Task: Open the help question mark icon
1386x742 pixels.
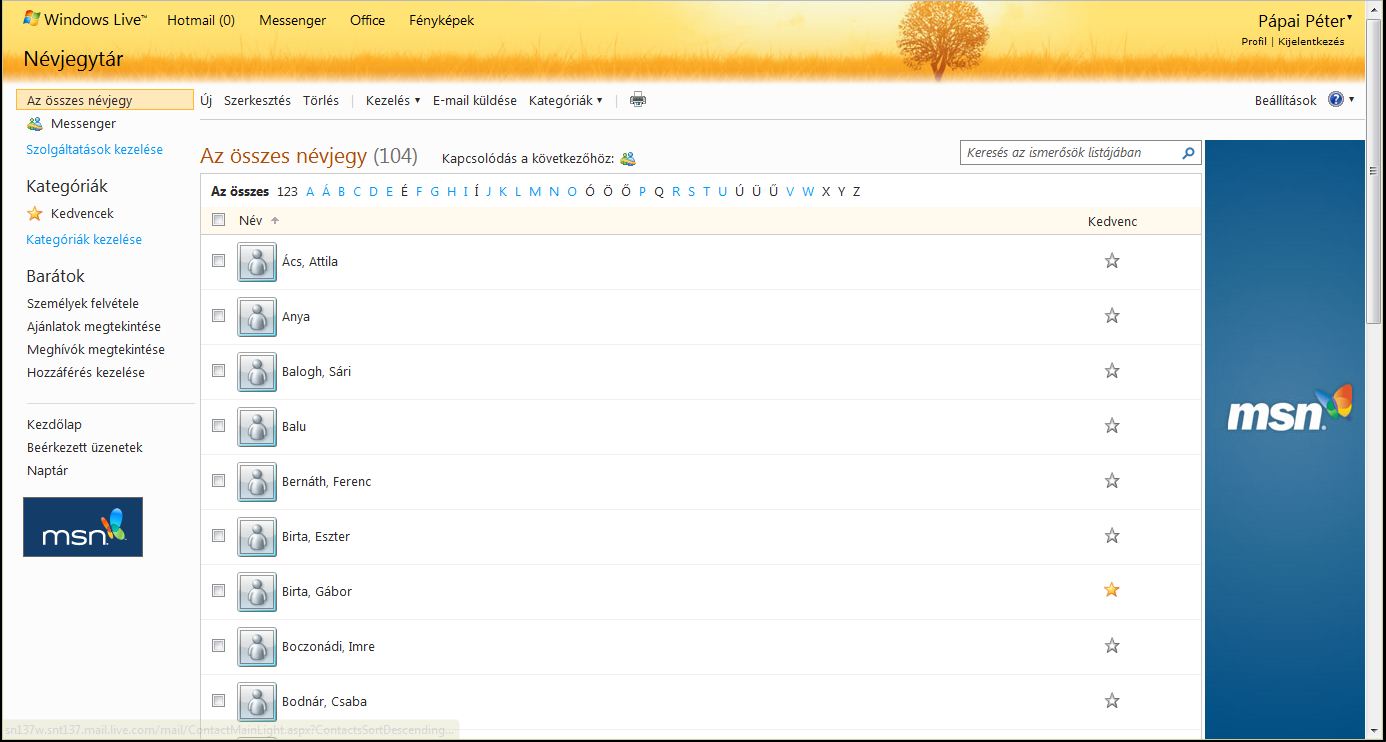Action: point(1336,99)
